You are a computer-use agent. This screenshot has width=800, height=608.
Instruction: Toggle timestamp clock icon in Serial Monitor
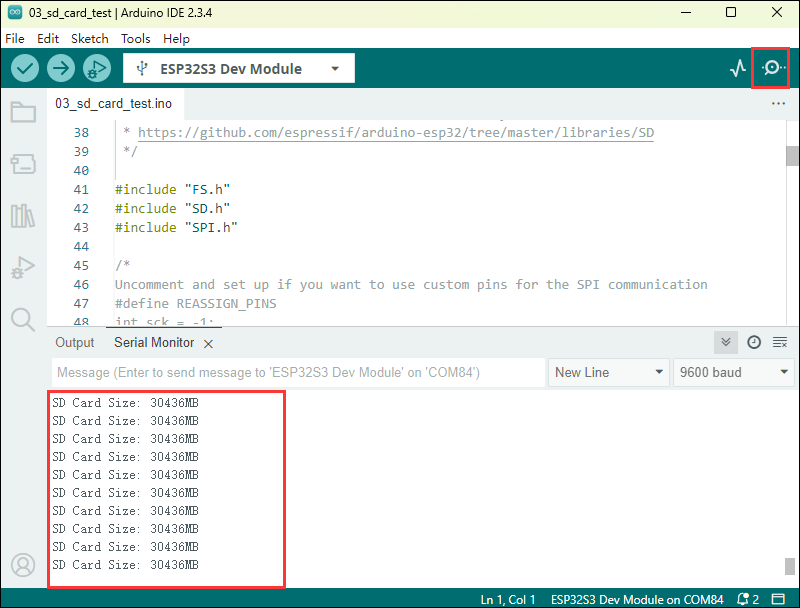[x=754, y=342]
